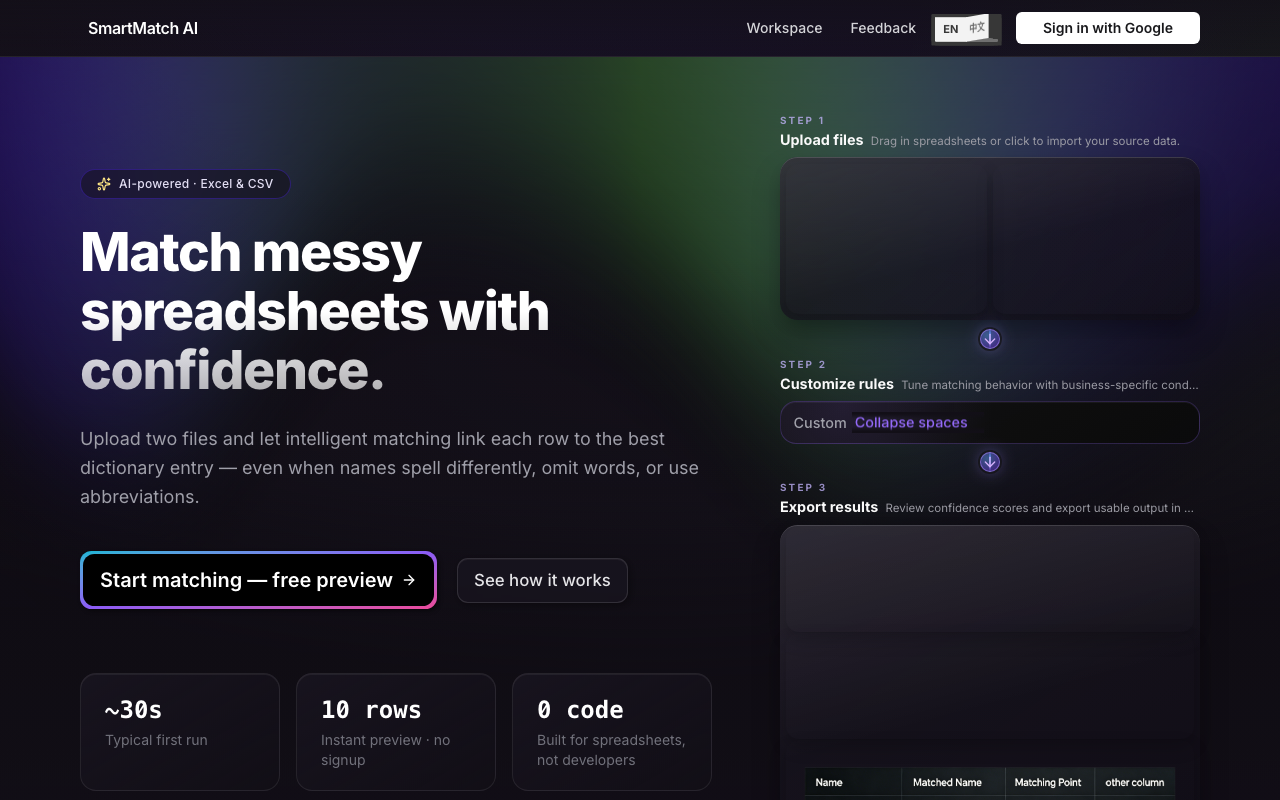Image resolution: width=1280 pixels, height=800 pixels.
Task: Click the 0 code stat card
Action: click(612, 732)
